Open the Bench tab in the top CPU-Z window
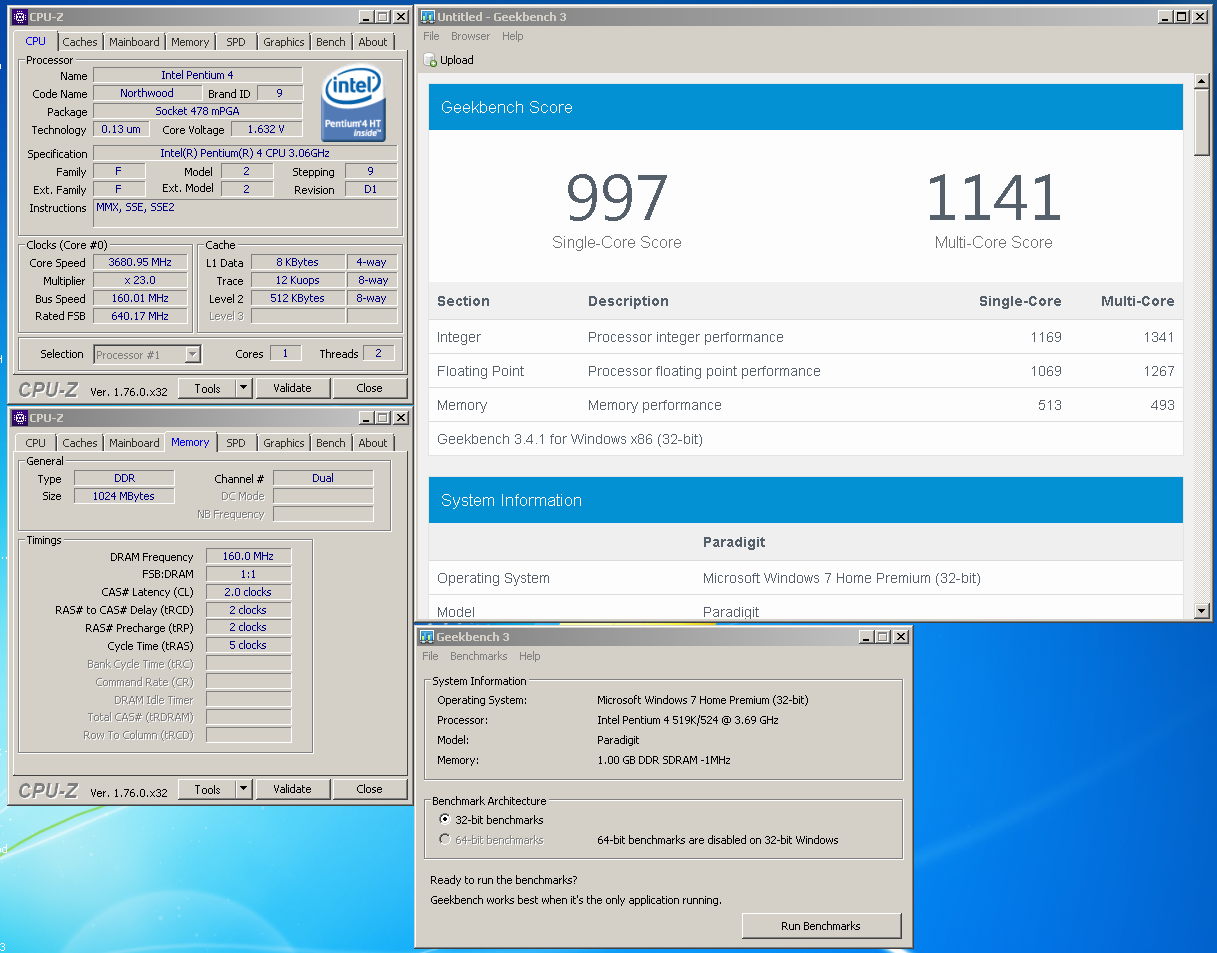 pos(331,42)
